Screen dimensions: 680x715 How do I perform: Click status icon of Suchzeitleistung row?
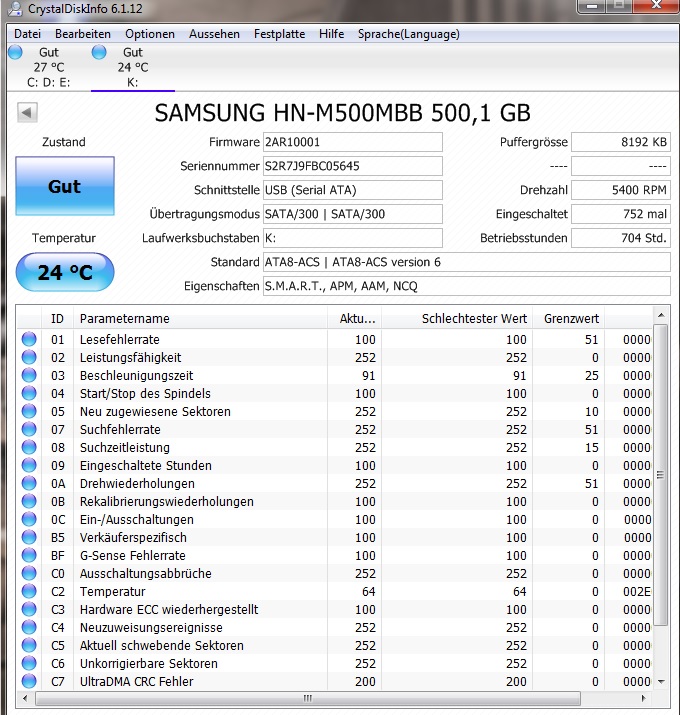[x=29, y=447]
